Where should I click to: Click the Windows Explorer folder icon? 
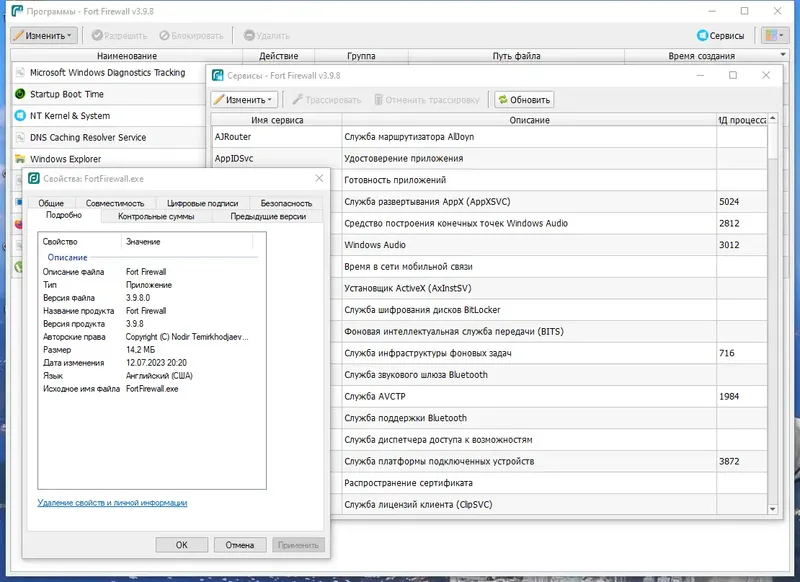click(20, 159)
